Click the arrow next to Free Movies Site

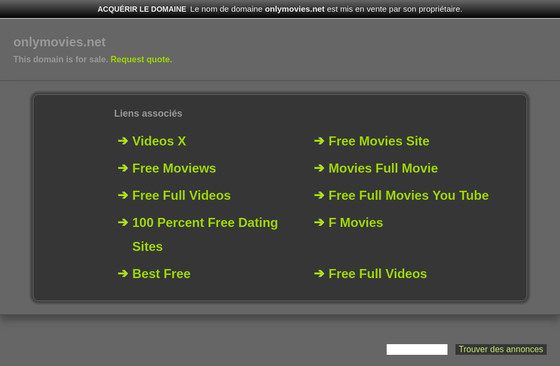pos(319,141)
